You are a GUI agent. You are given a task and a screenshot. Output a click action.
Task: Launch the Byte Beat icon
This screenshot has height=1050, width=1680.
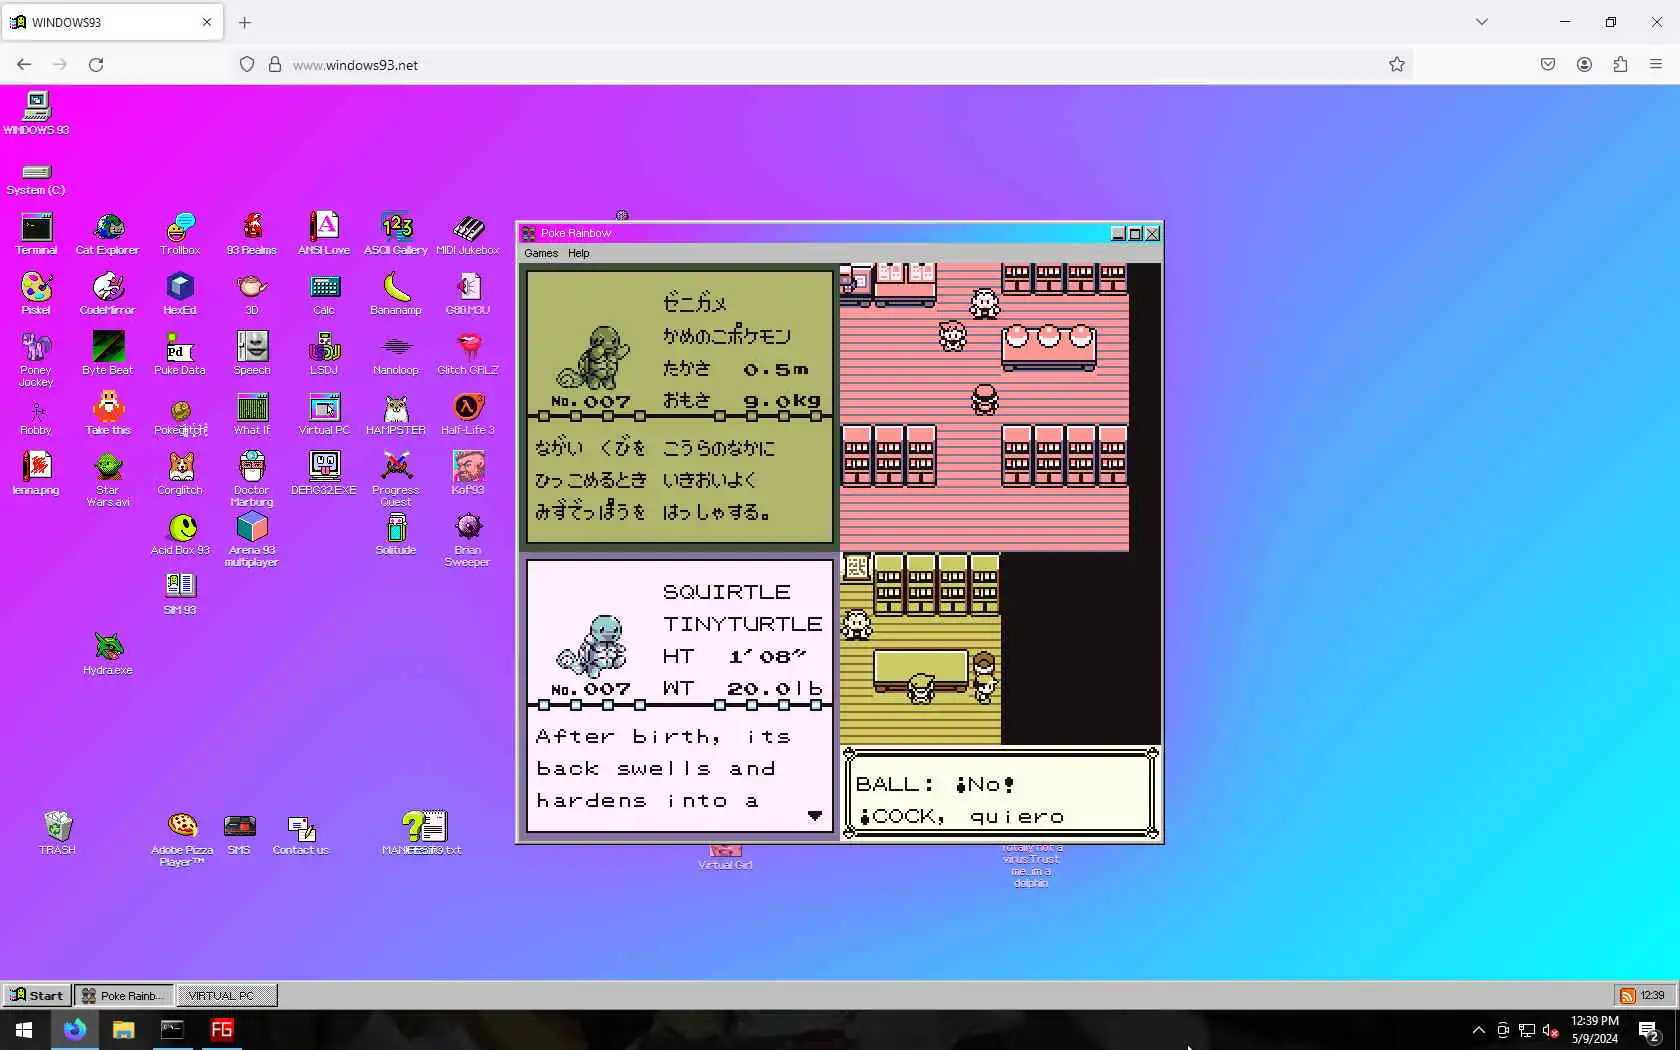tap(108, 354)
